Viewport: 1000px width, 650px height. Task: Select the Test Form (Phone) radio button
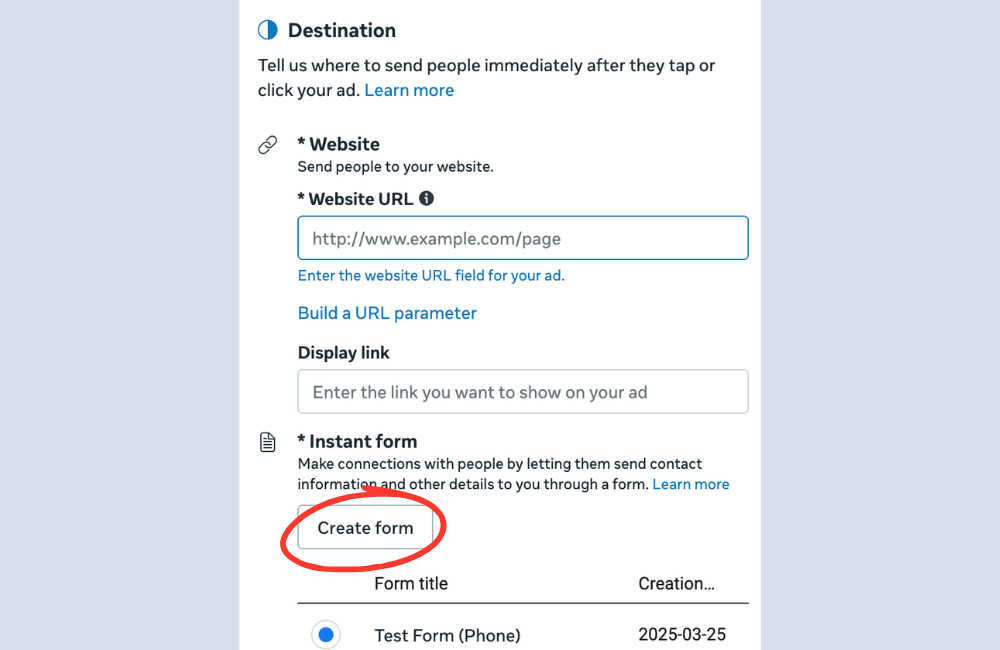pyautogui.click(x=325, y=635)
